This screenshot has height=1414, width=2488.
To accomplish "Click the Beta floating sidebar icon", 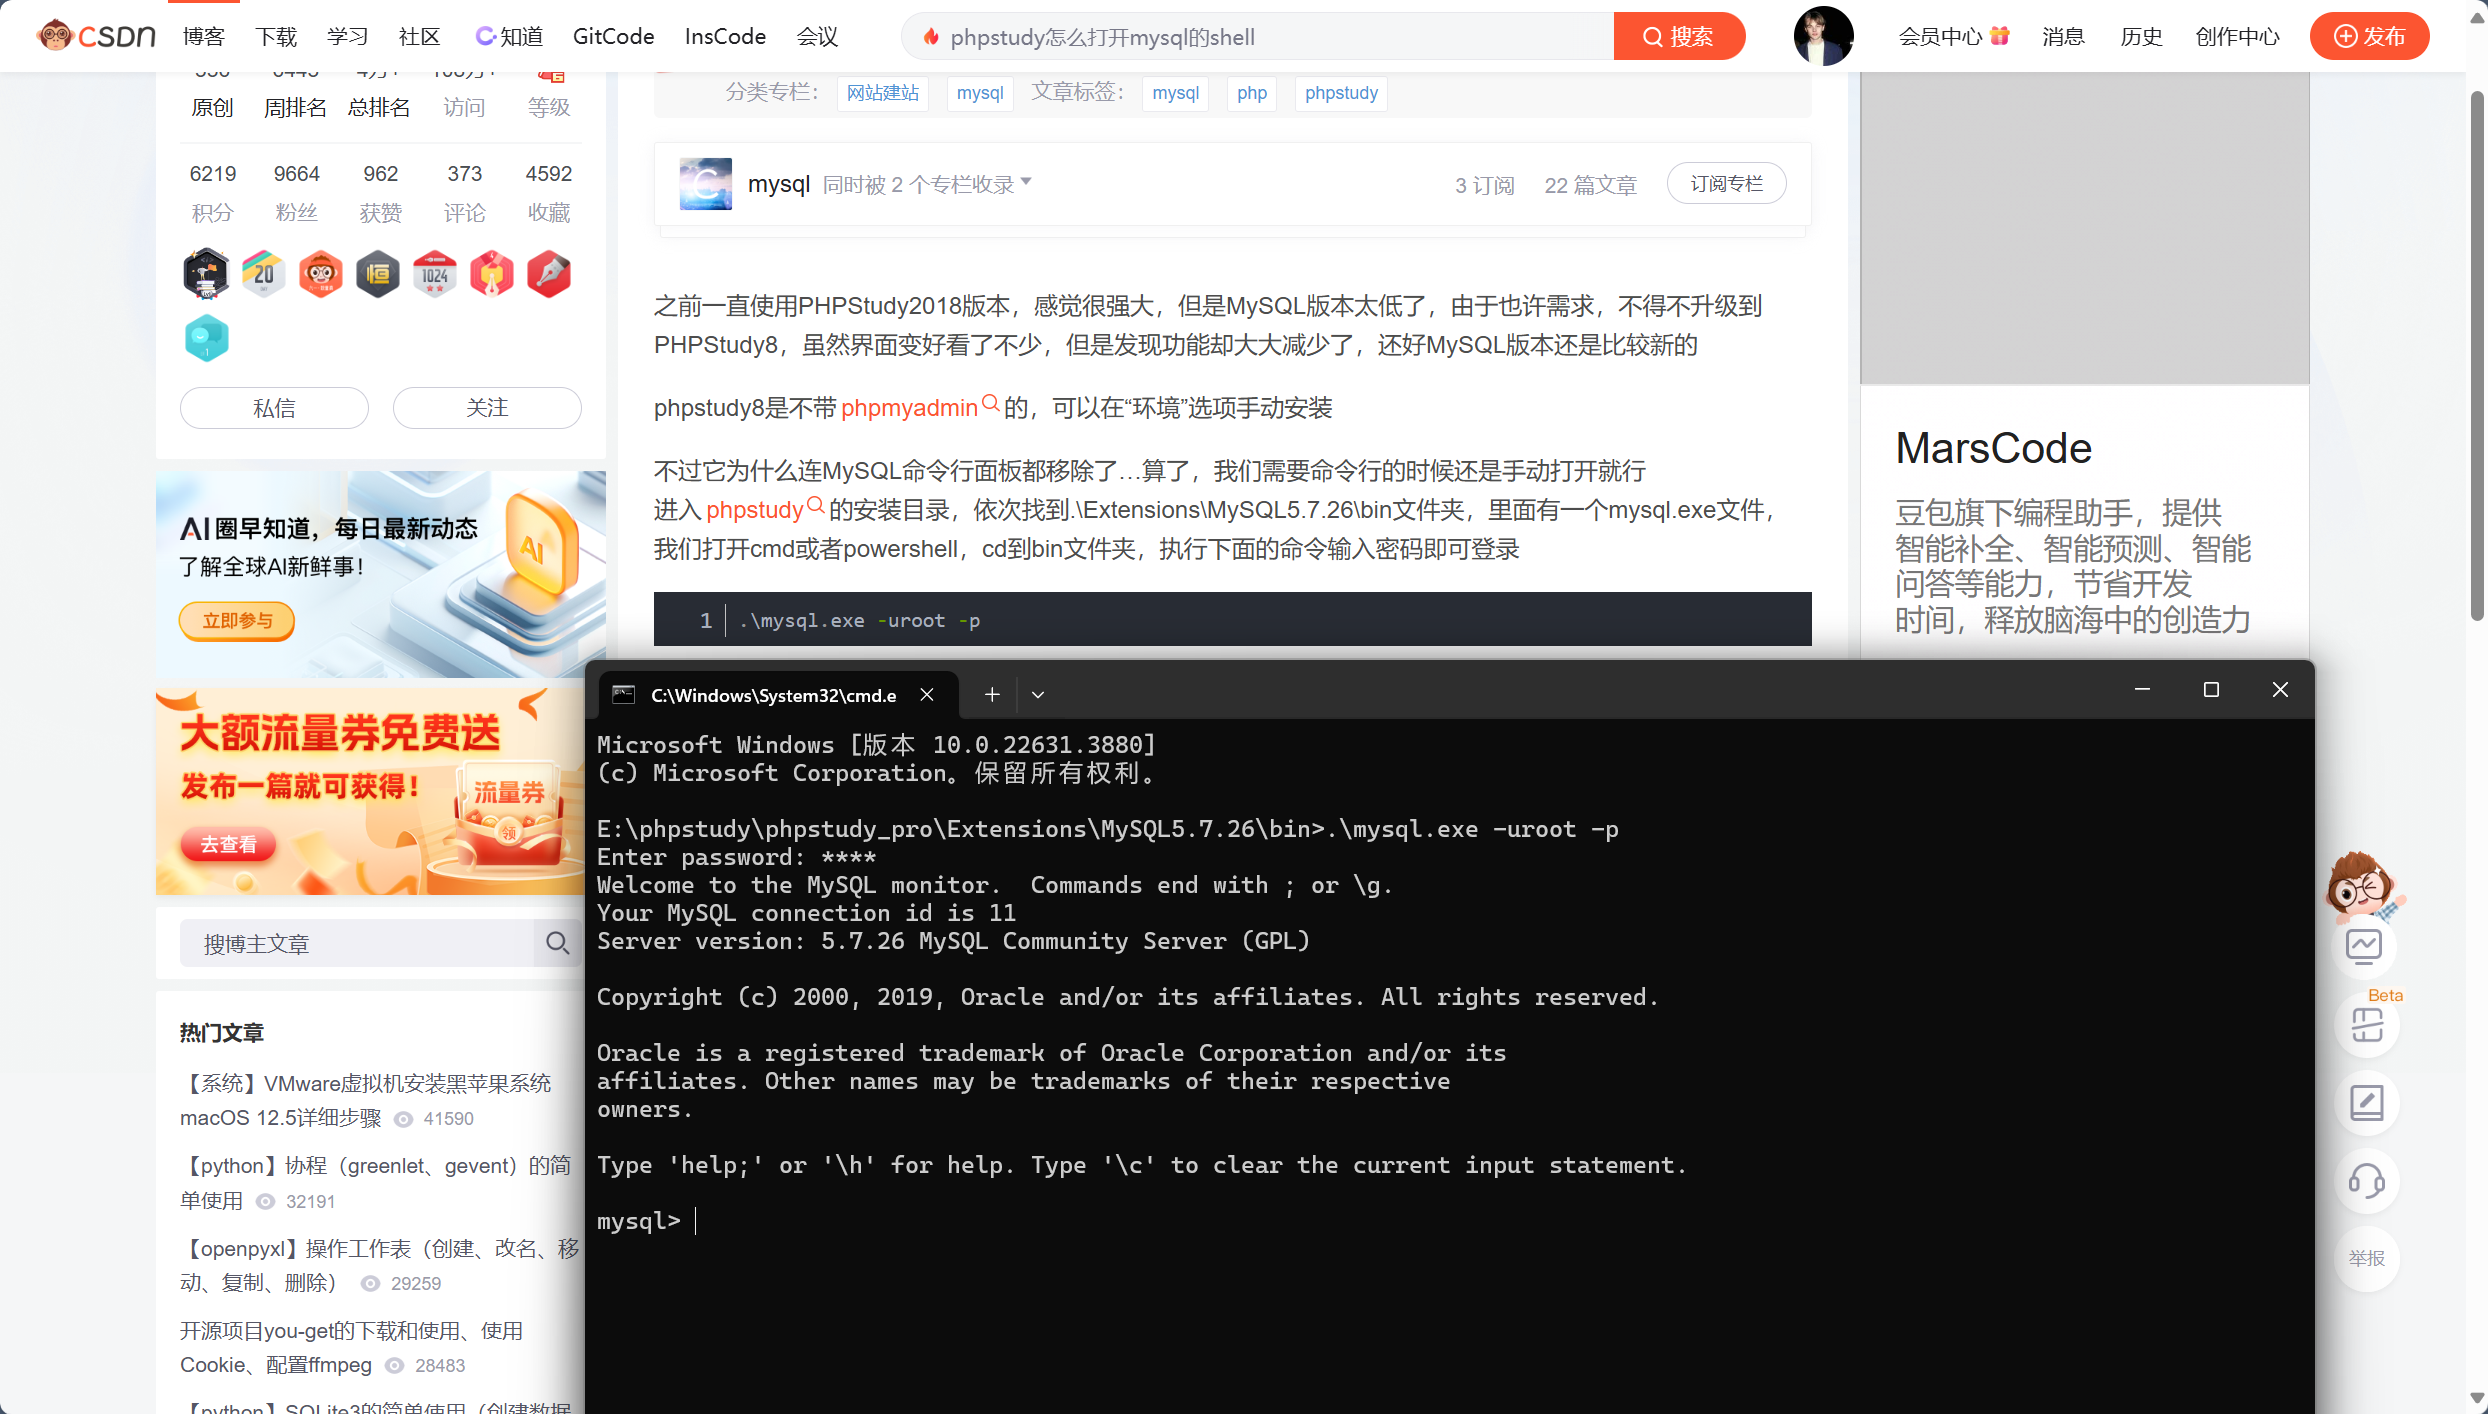I will pyautogui.click(x=2367, y=1025).
